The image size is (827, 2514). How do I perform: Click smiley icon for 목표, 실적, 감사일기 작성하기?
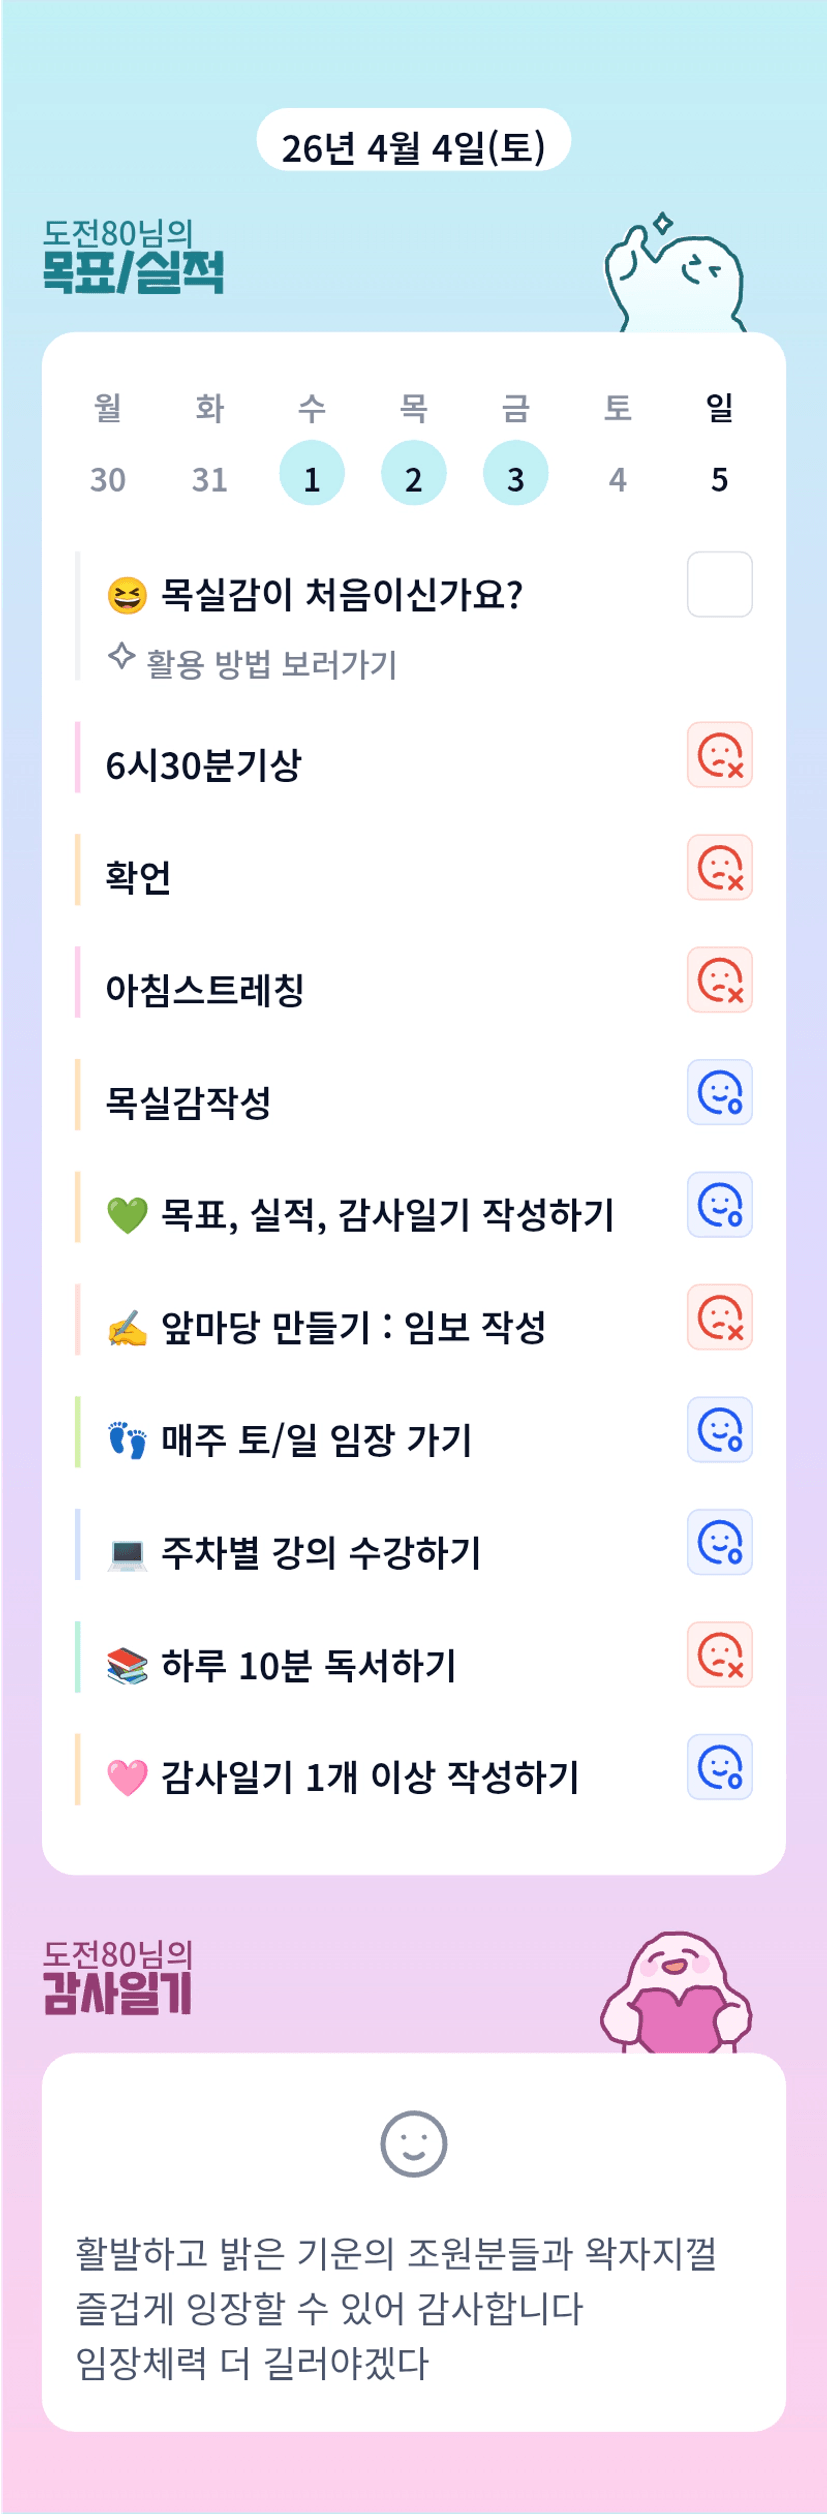coord(719,1205)
